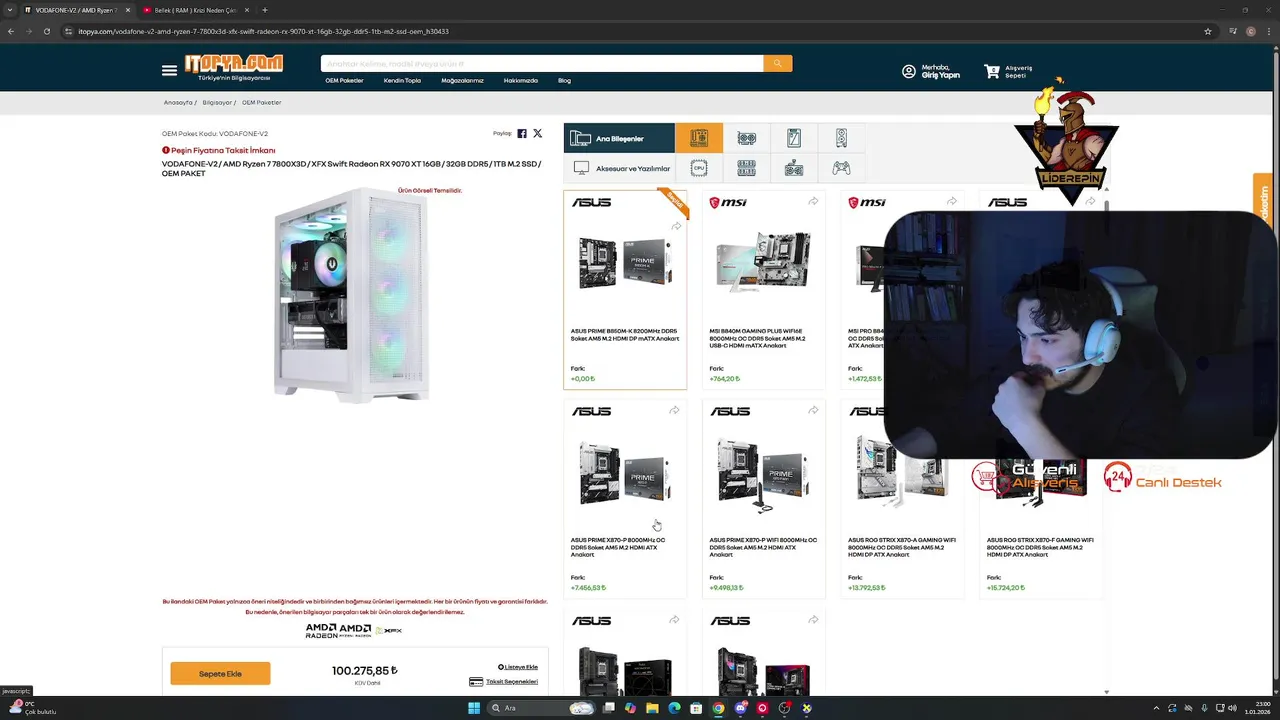The image size is (1280, 720).
Task: Select the motherboard component icon
Action: [699, 138]
